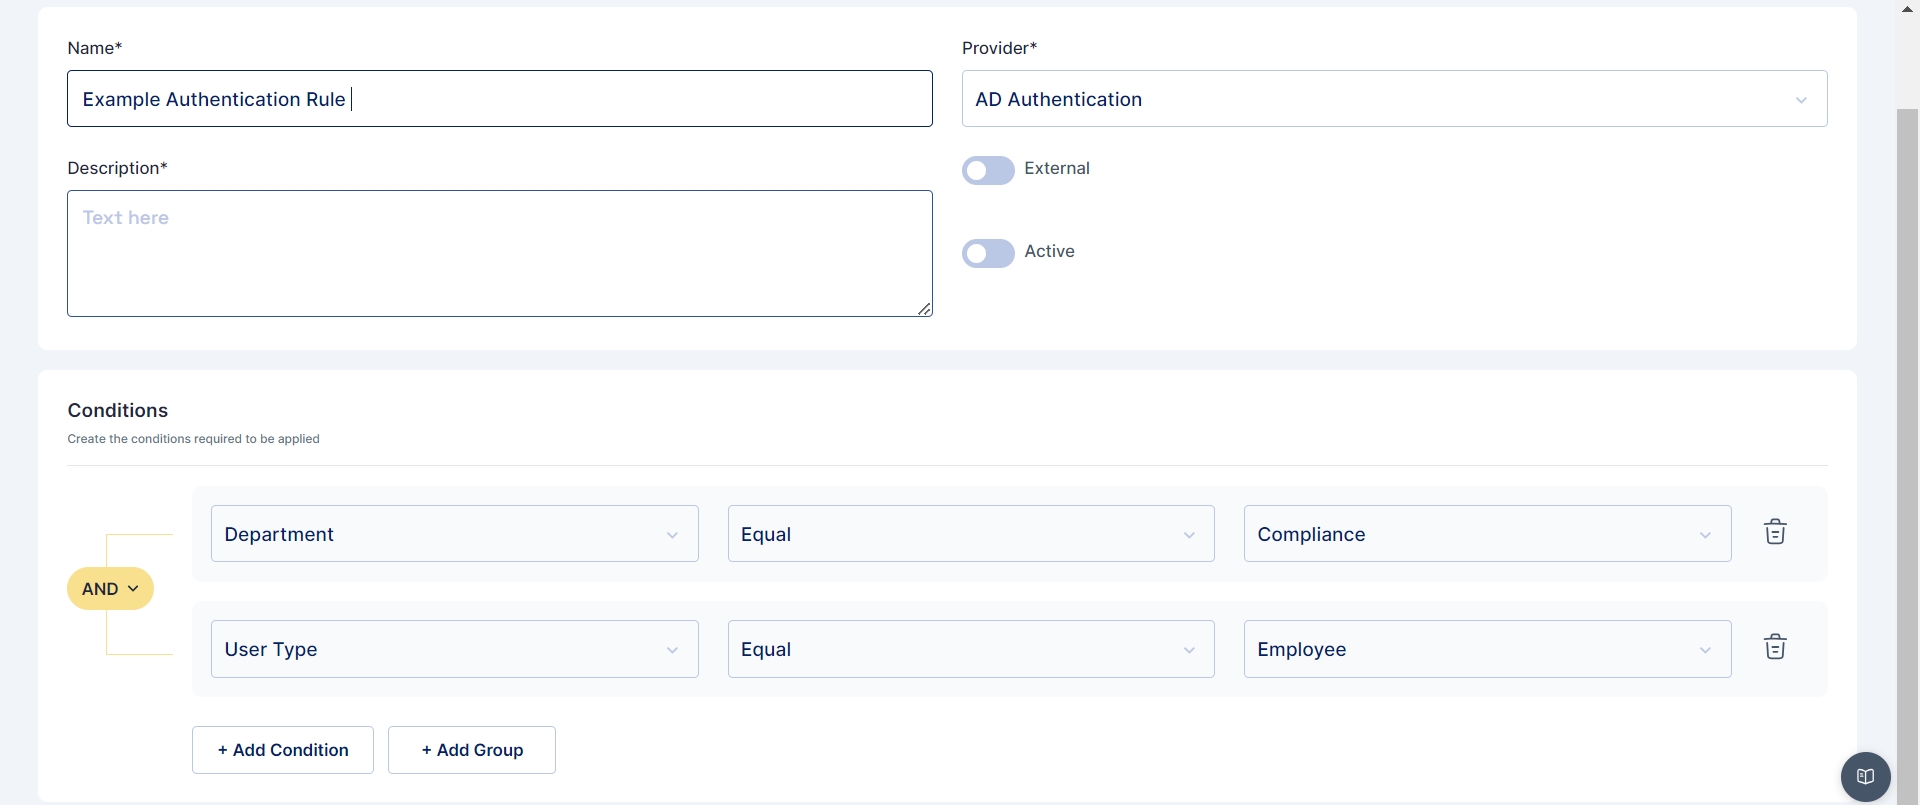Enable the Active switch
Image resolution: width=1920 pixels, height=805 pixels.
(988, 253)
